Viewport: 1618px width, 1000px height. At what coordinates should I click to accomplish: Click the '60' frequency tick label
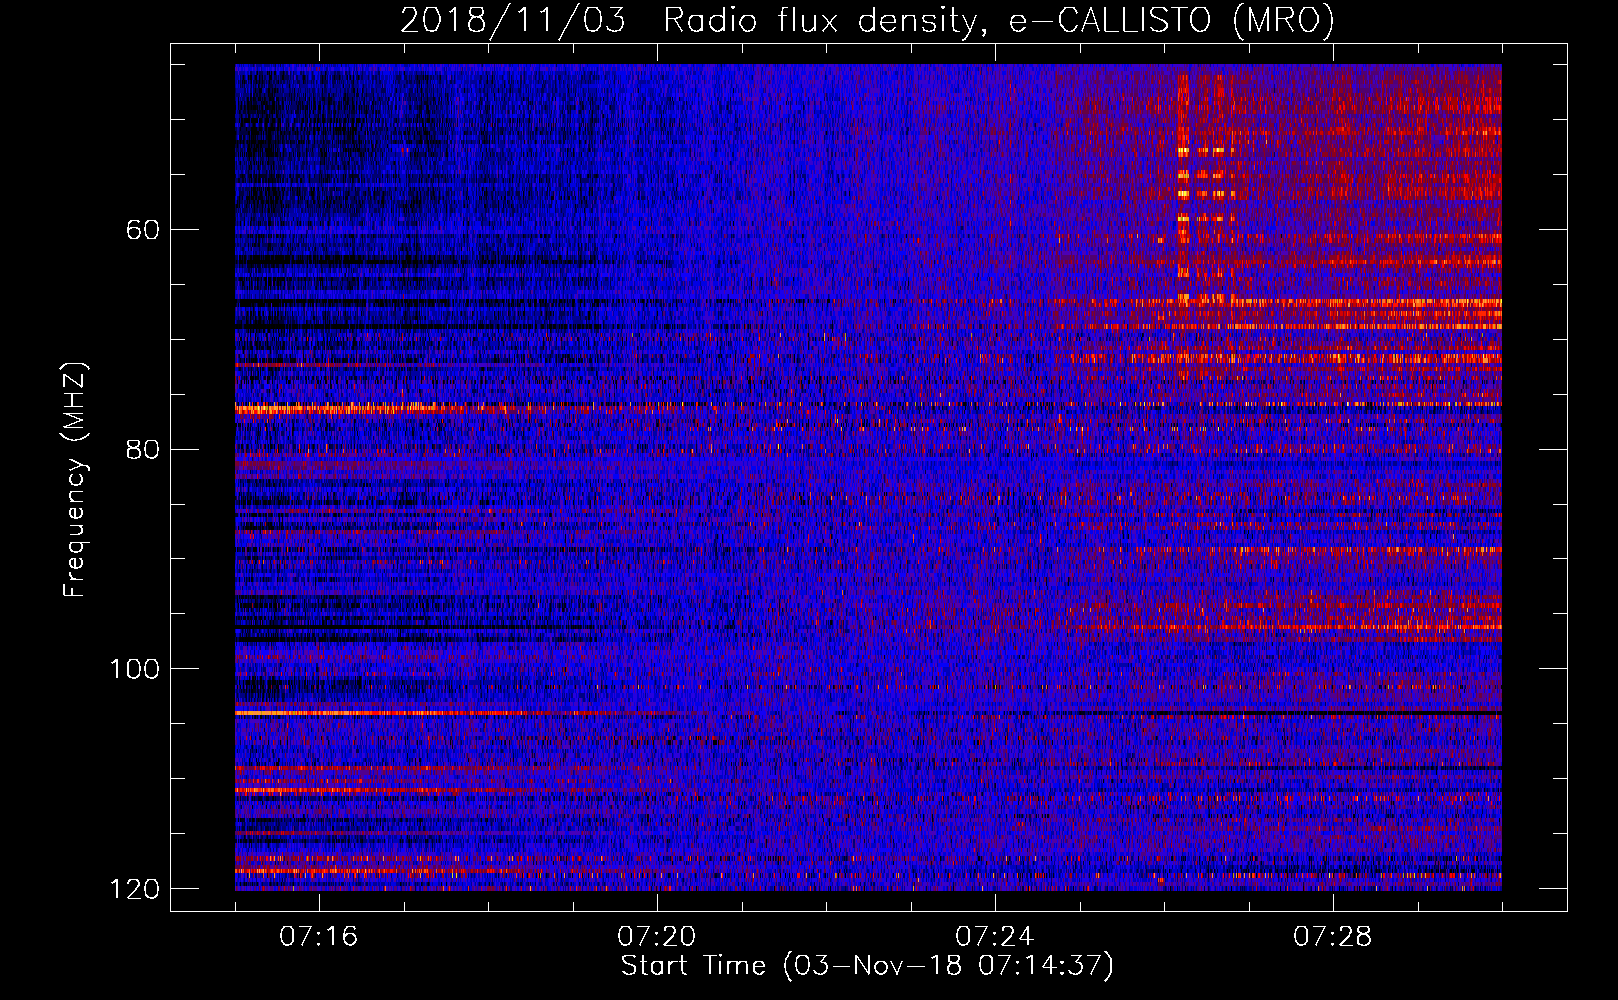143,230
